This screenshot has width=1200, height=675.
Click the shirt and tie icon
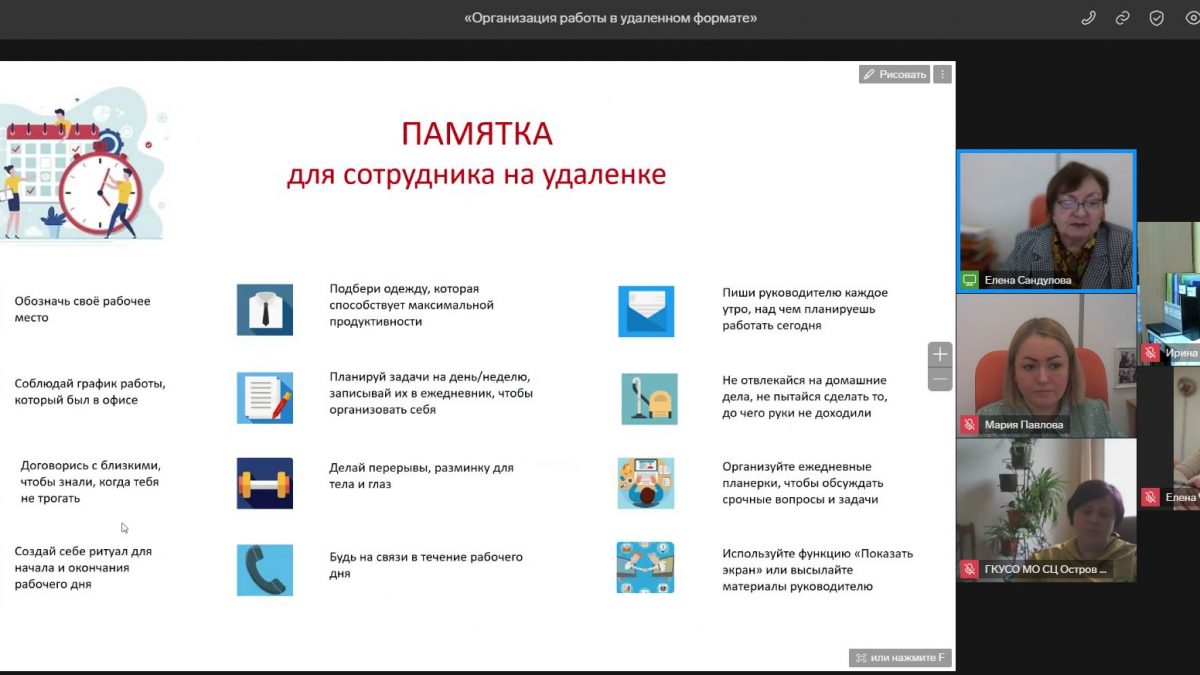tap(265, 310)
